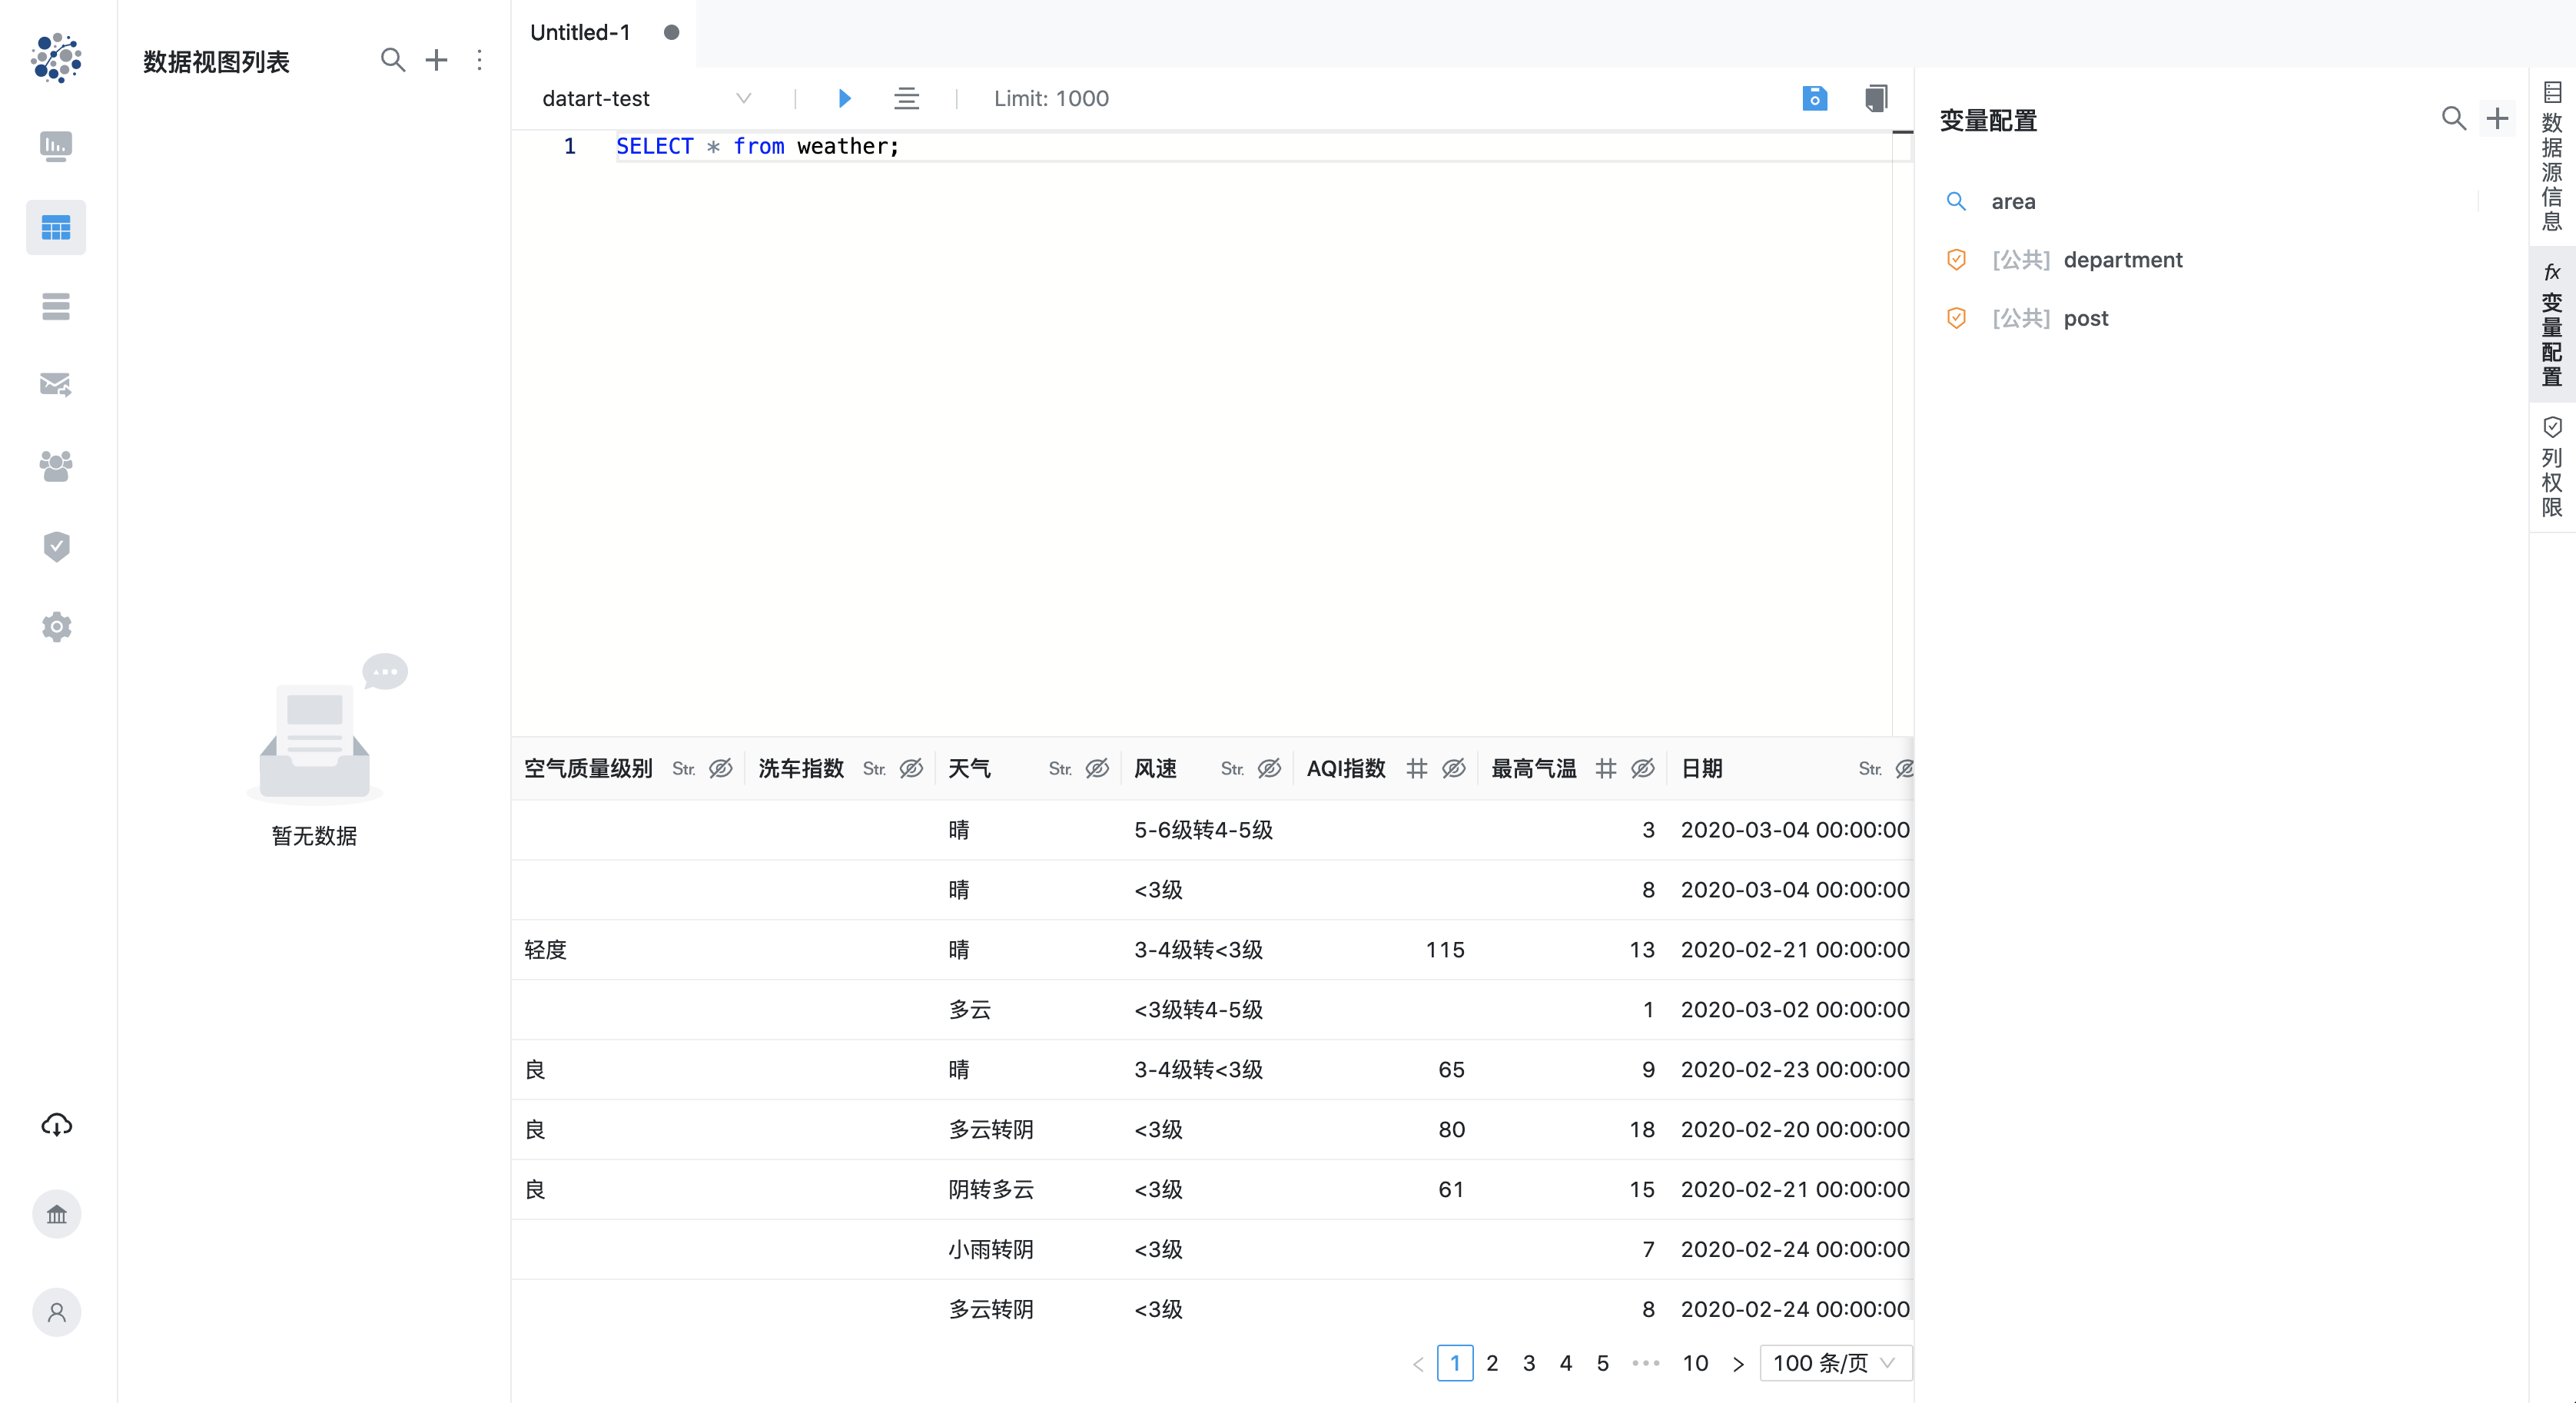Open the data sources stack sidebar icon
2576x1403 pixels.
click(56, 306)
